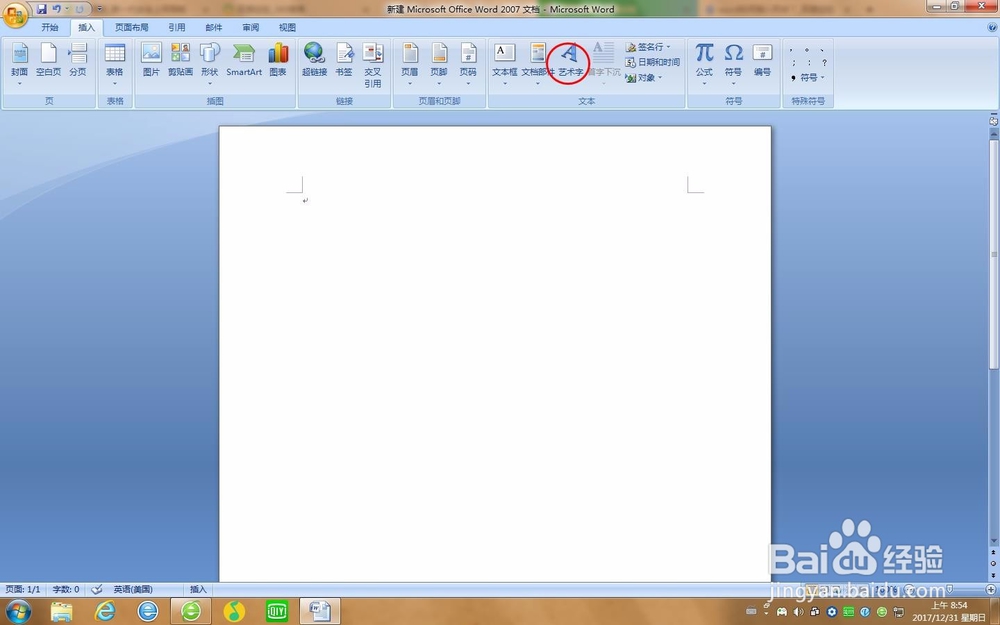Viewport: 1000px width, 625px height.
Task: Insert a 签名行 signature line
Action: point(647,47)
